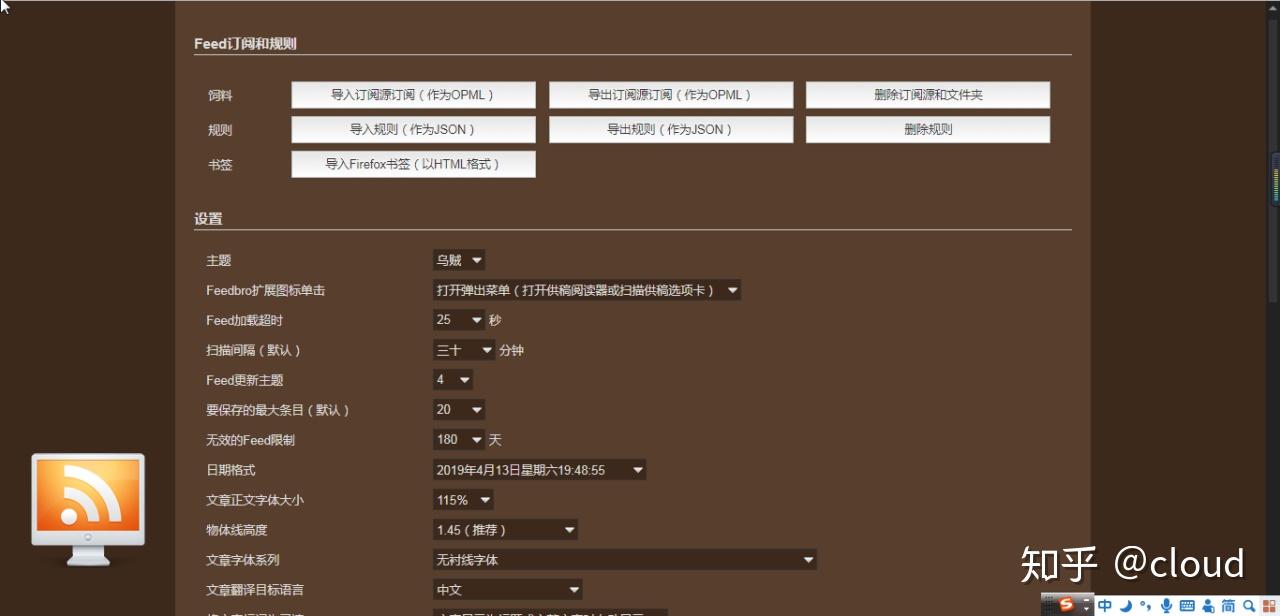The image size is (1280, 616).
Task: Open the 扫描间隔 scan interval dropdown
Action: pyautogui.click(x=463, y=349)
